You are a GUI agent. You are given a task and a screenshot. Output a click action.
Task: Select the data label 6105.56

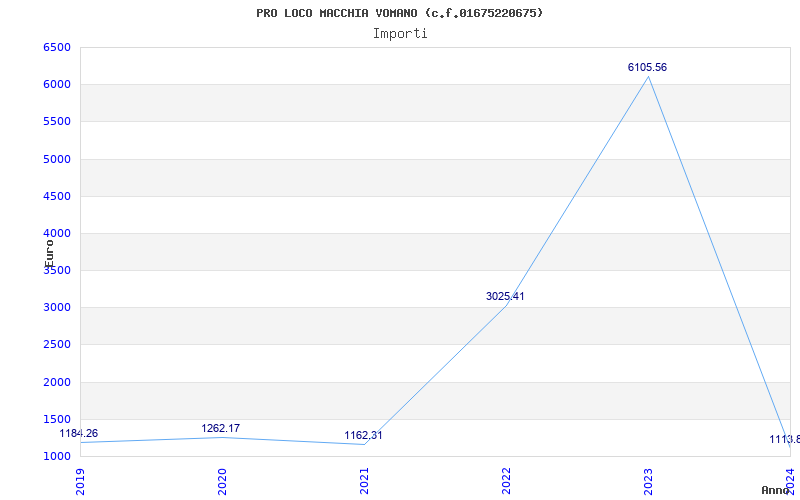tap(647, 67)
